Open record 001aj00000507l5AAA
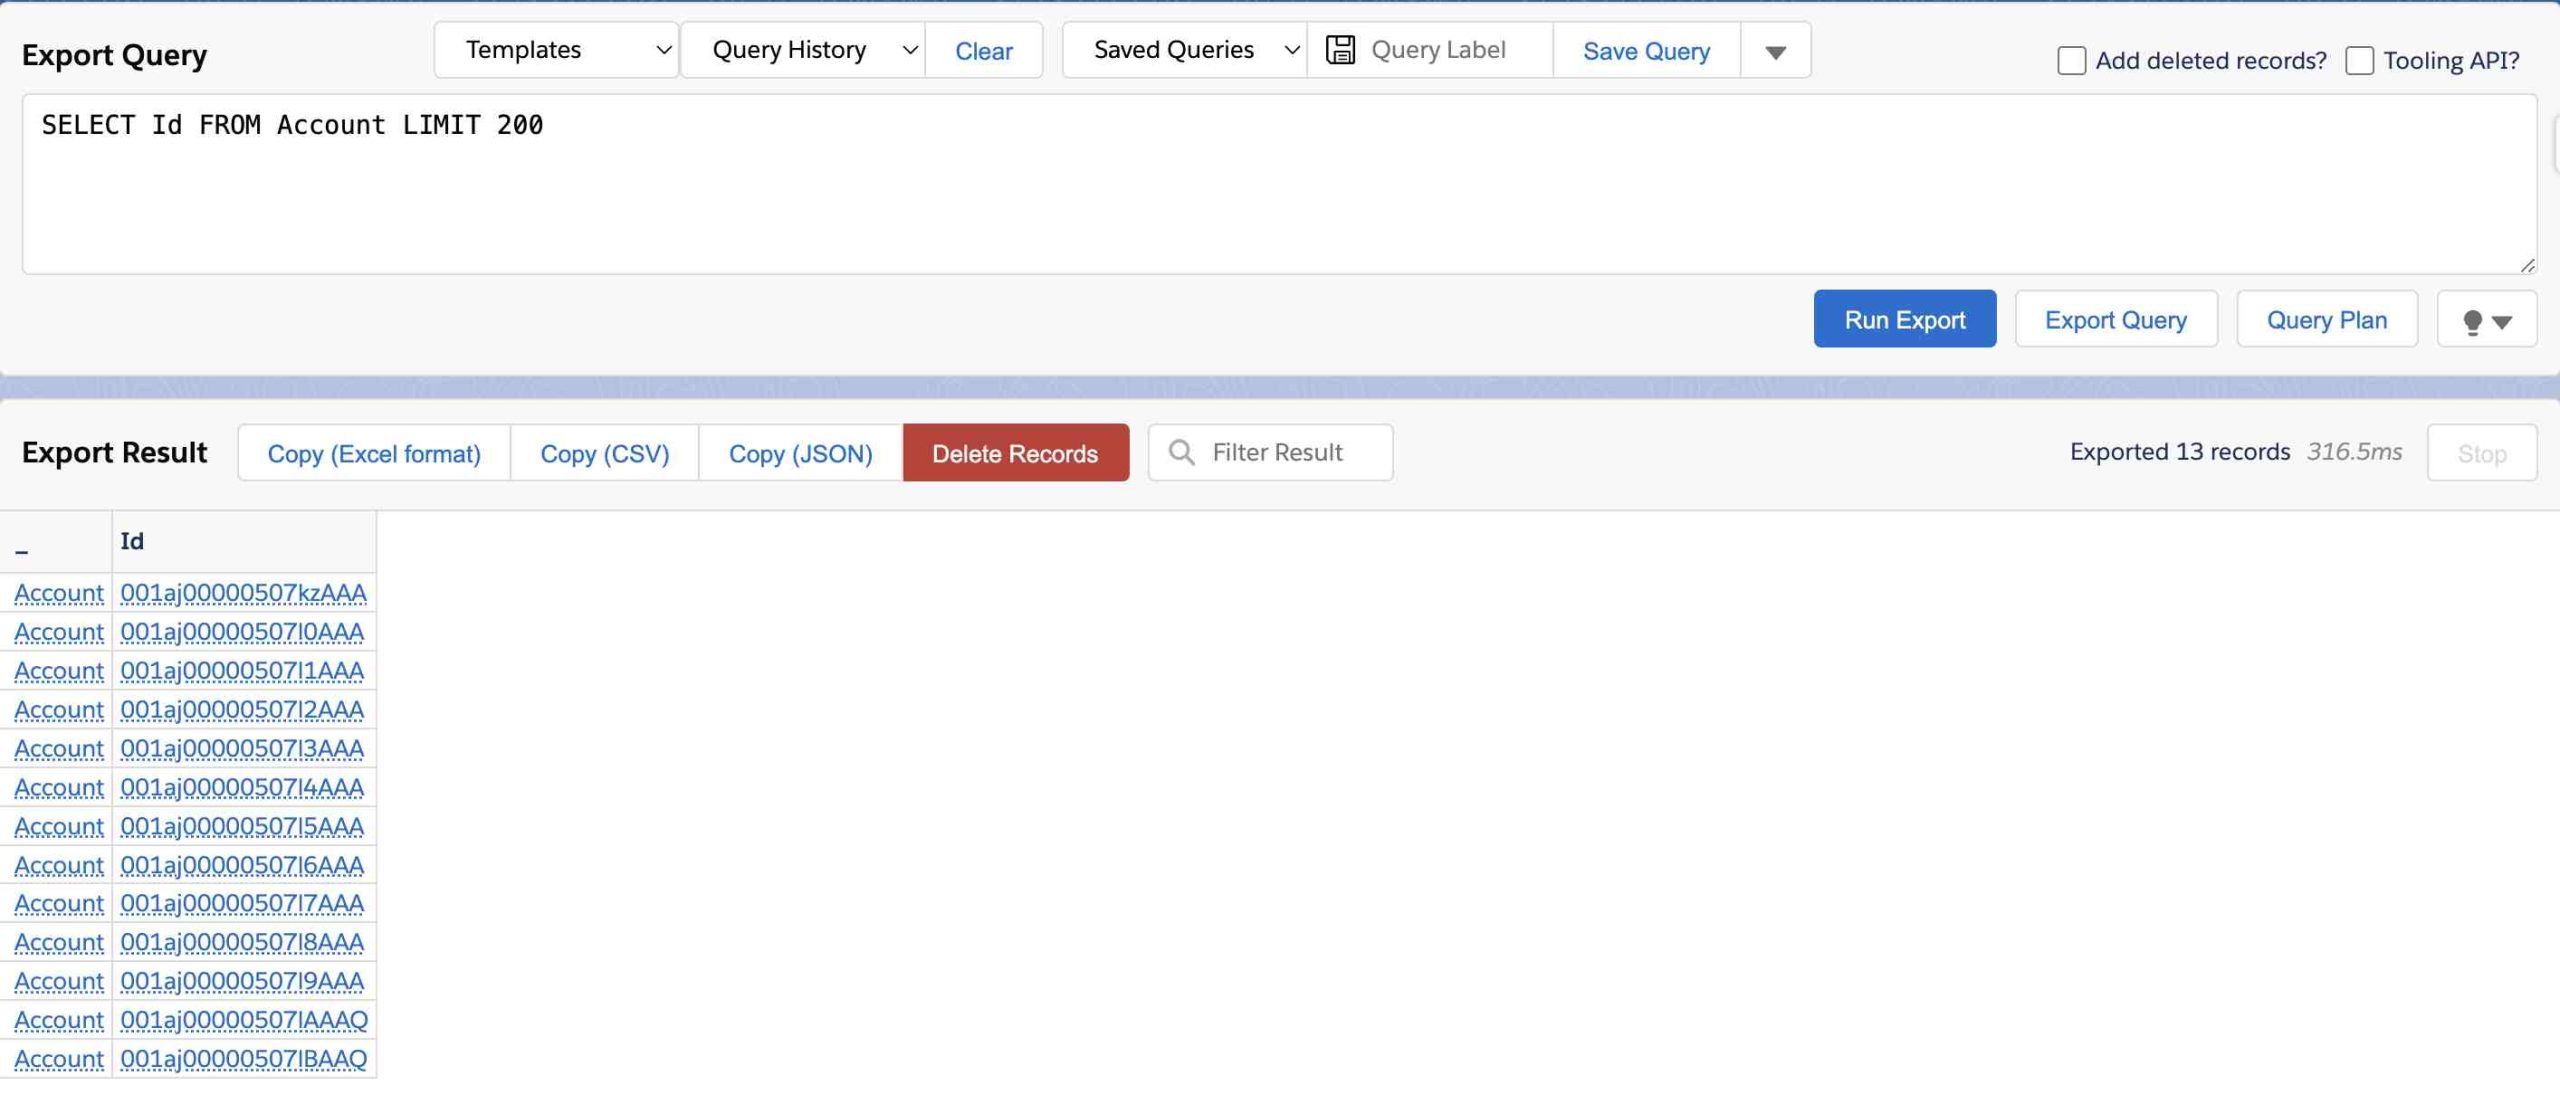This screenshot has height=1095, width=2560. 242,827
